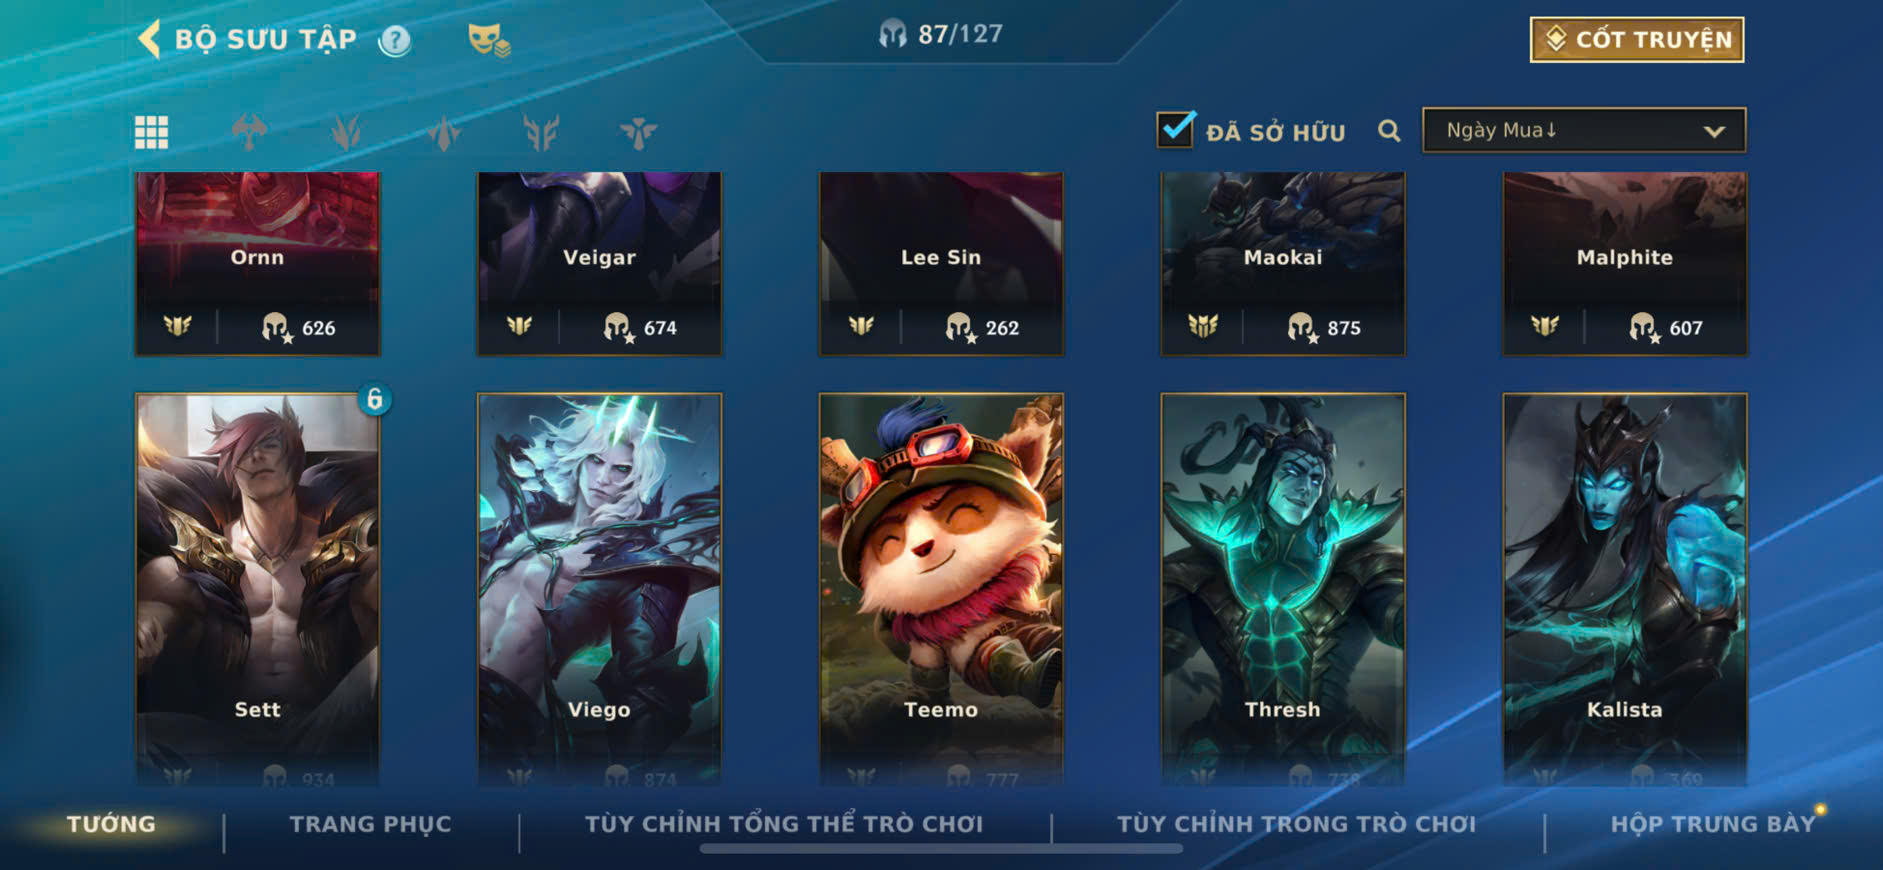Uncheck the Đã Sở Hữu checkbox
This screenshot has height=870, width=1883.
1175,129
